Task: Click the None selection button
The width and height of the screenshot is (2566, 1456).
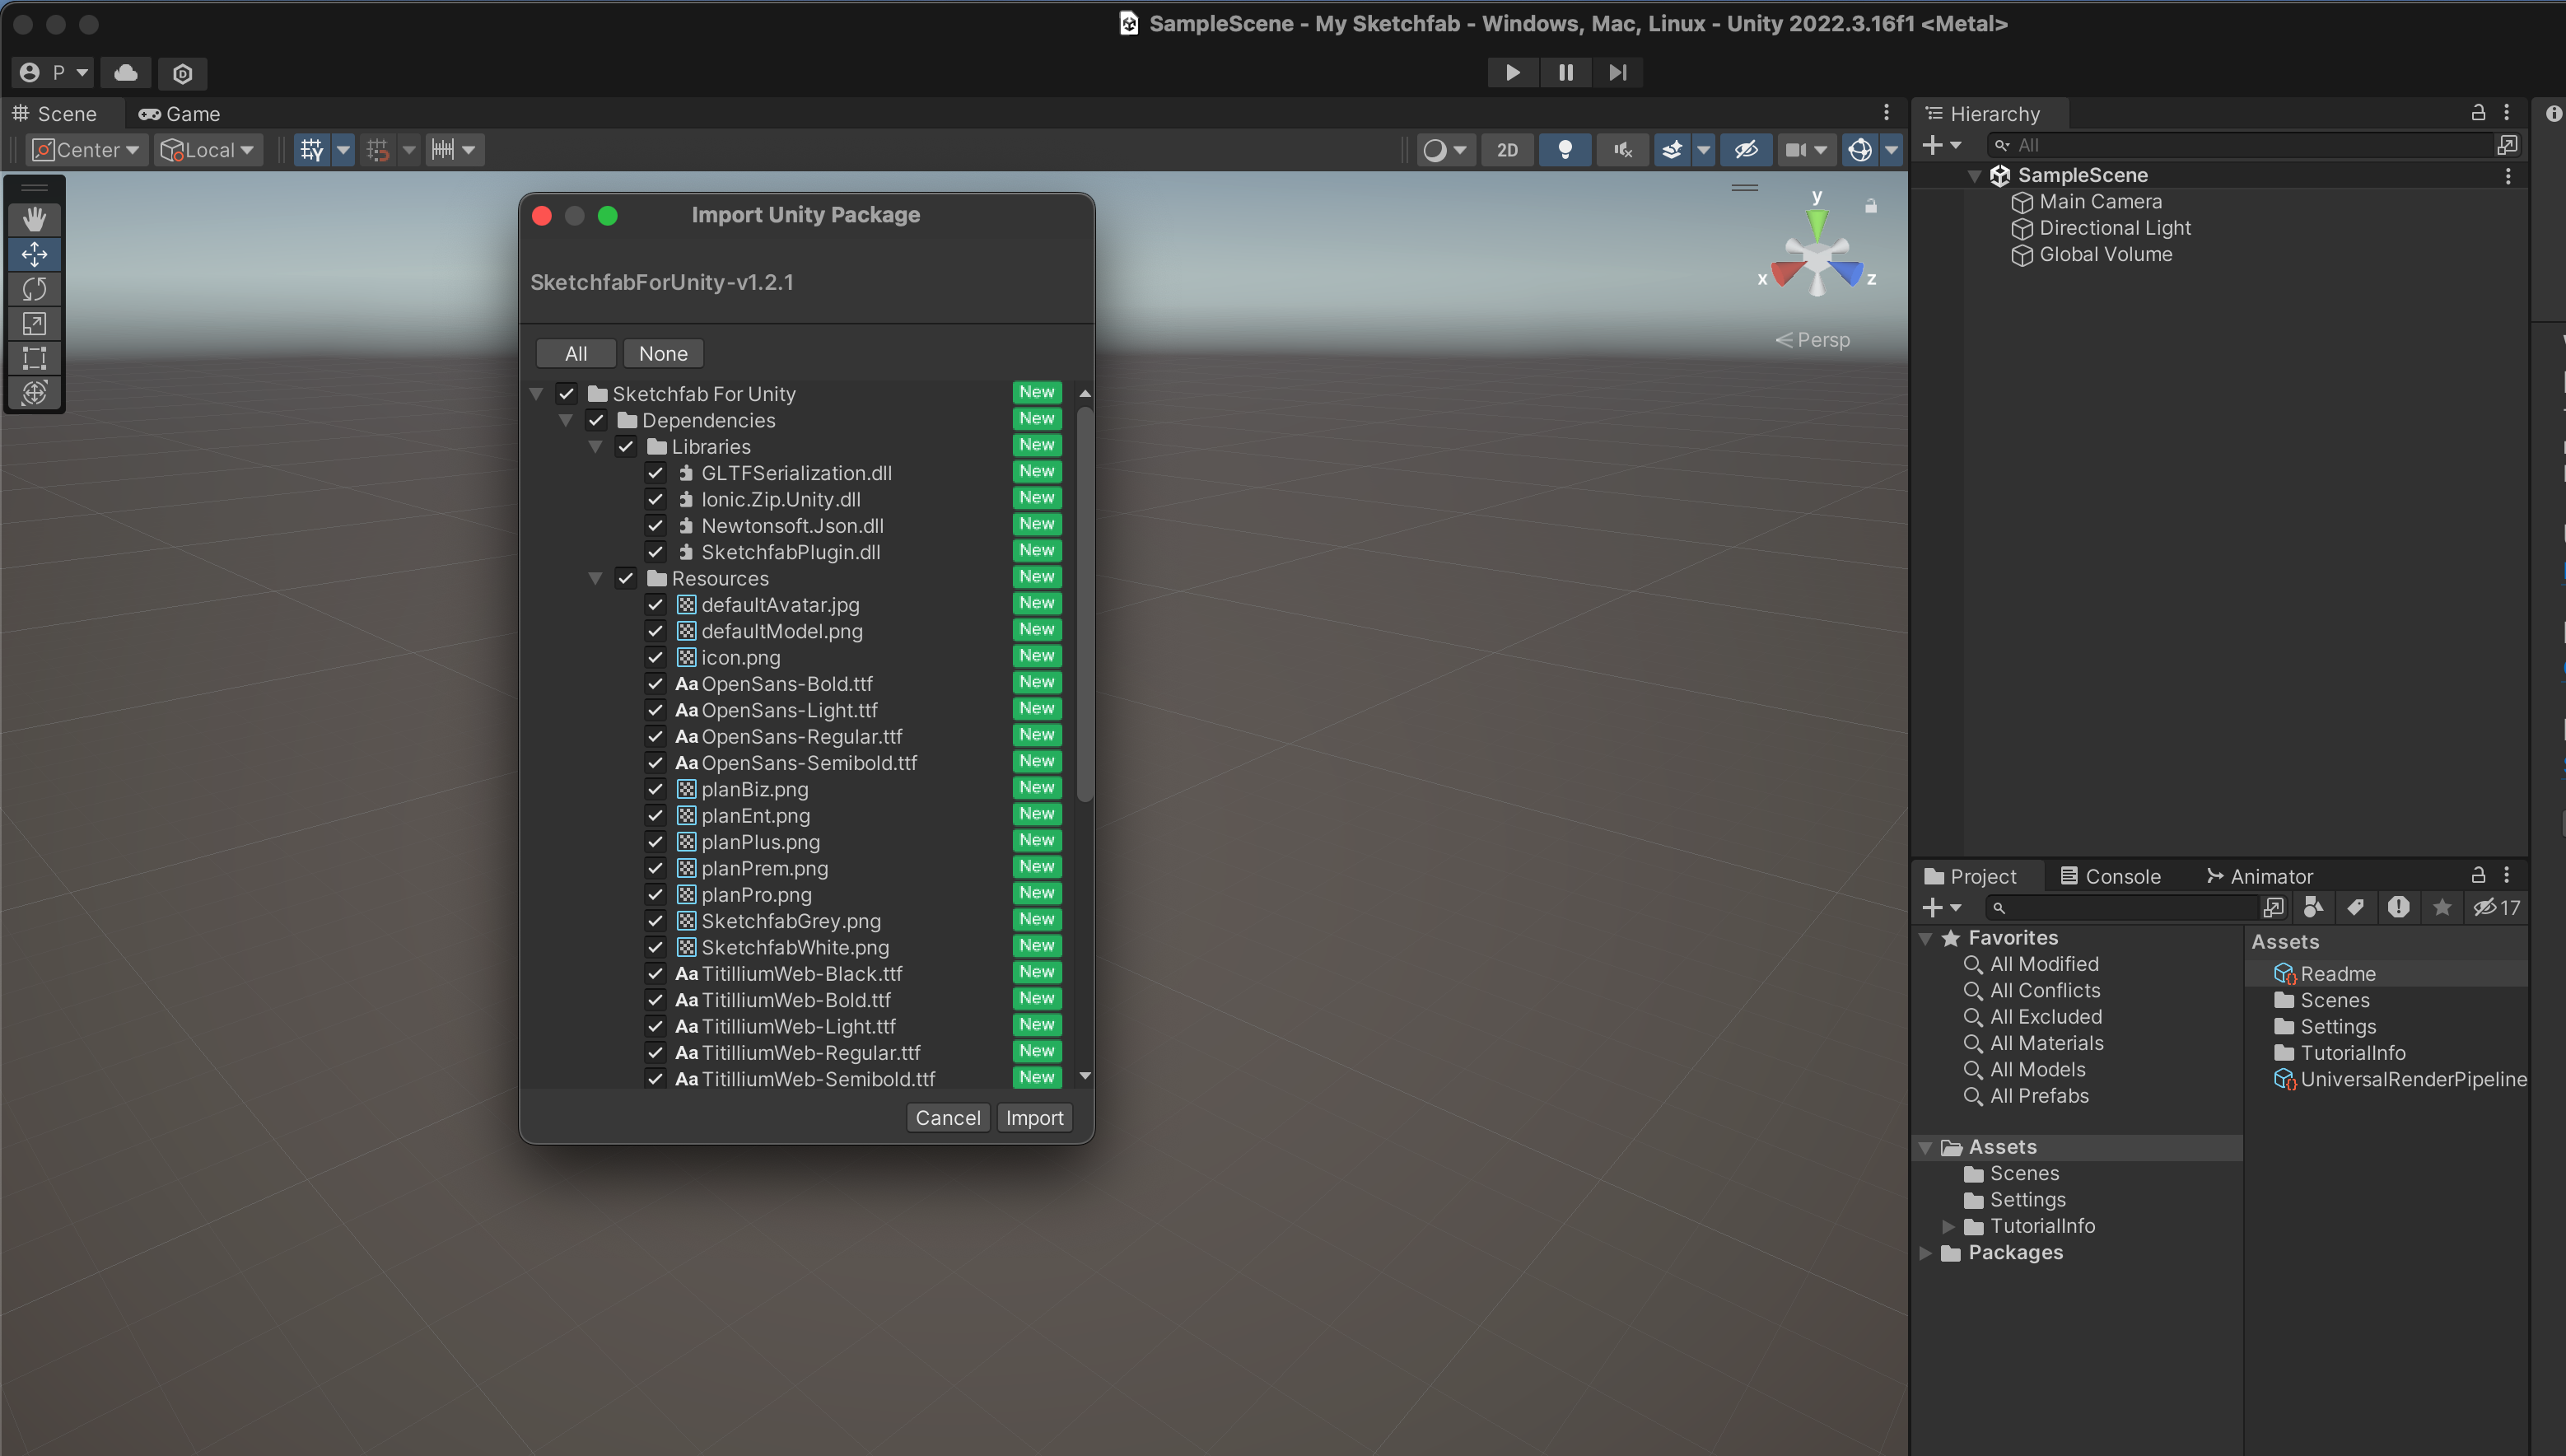Action: (x=663, y=354)
